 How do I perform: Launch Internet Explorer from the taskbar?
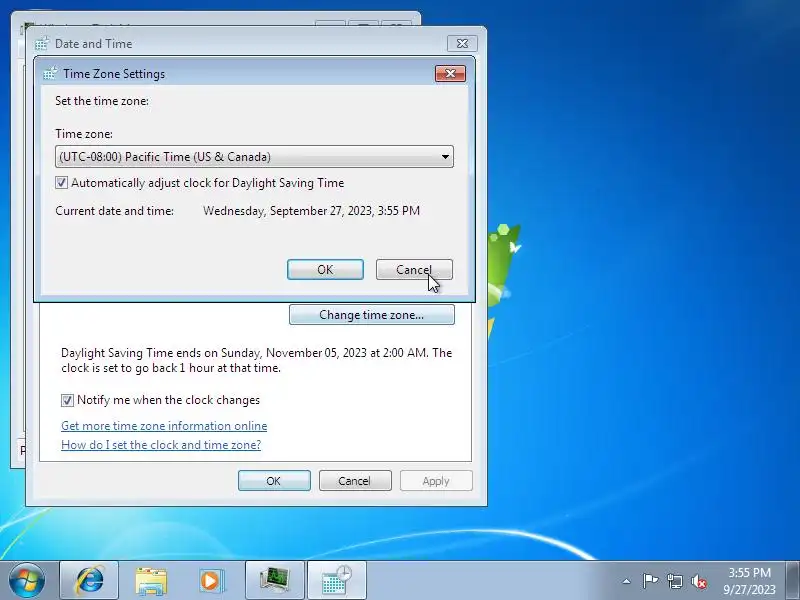point(89,580)
